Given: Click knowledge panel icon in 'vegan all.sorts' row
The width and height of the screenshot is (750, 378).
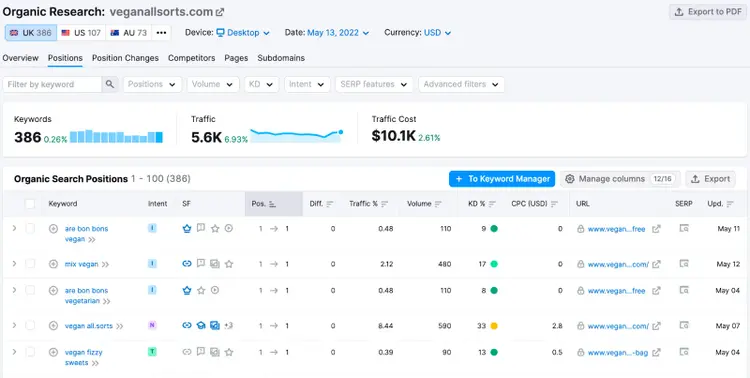Looking at the screenshot, I should coord(201,325).
